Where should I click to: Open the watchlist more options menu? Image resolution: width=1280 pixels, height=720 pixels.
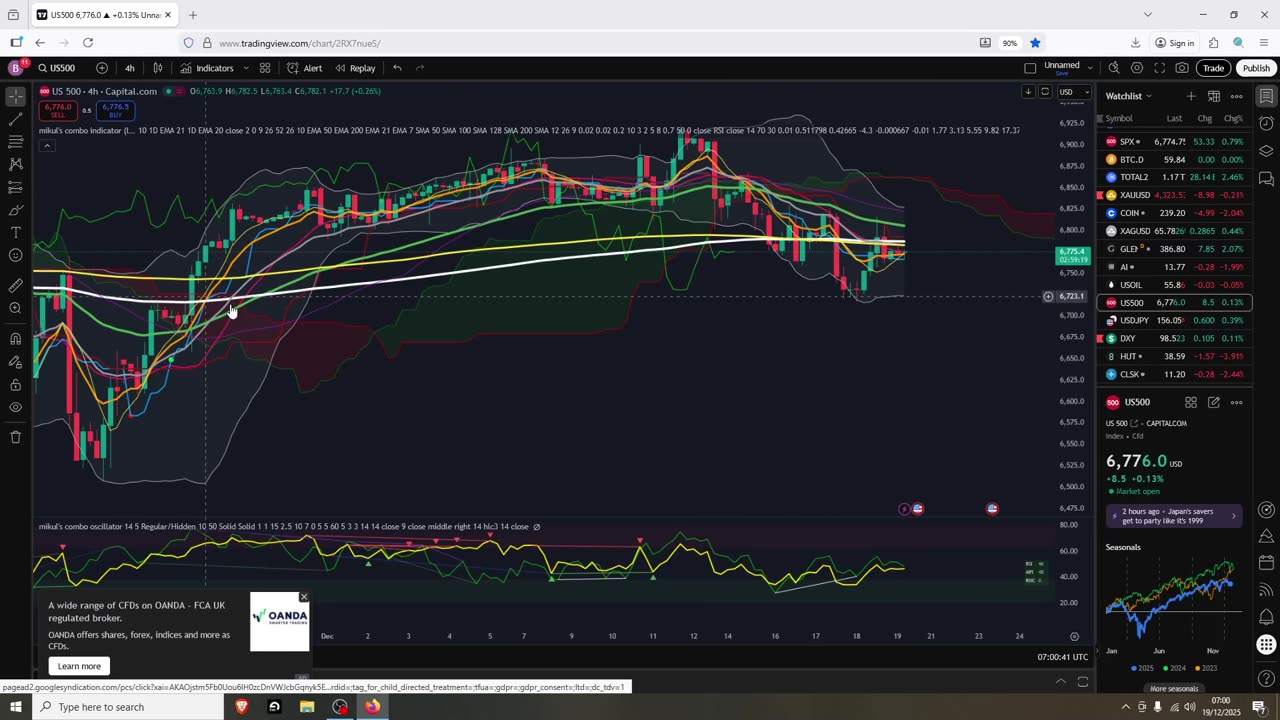tap(1236, 96)
